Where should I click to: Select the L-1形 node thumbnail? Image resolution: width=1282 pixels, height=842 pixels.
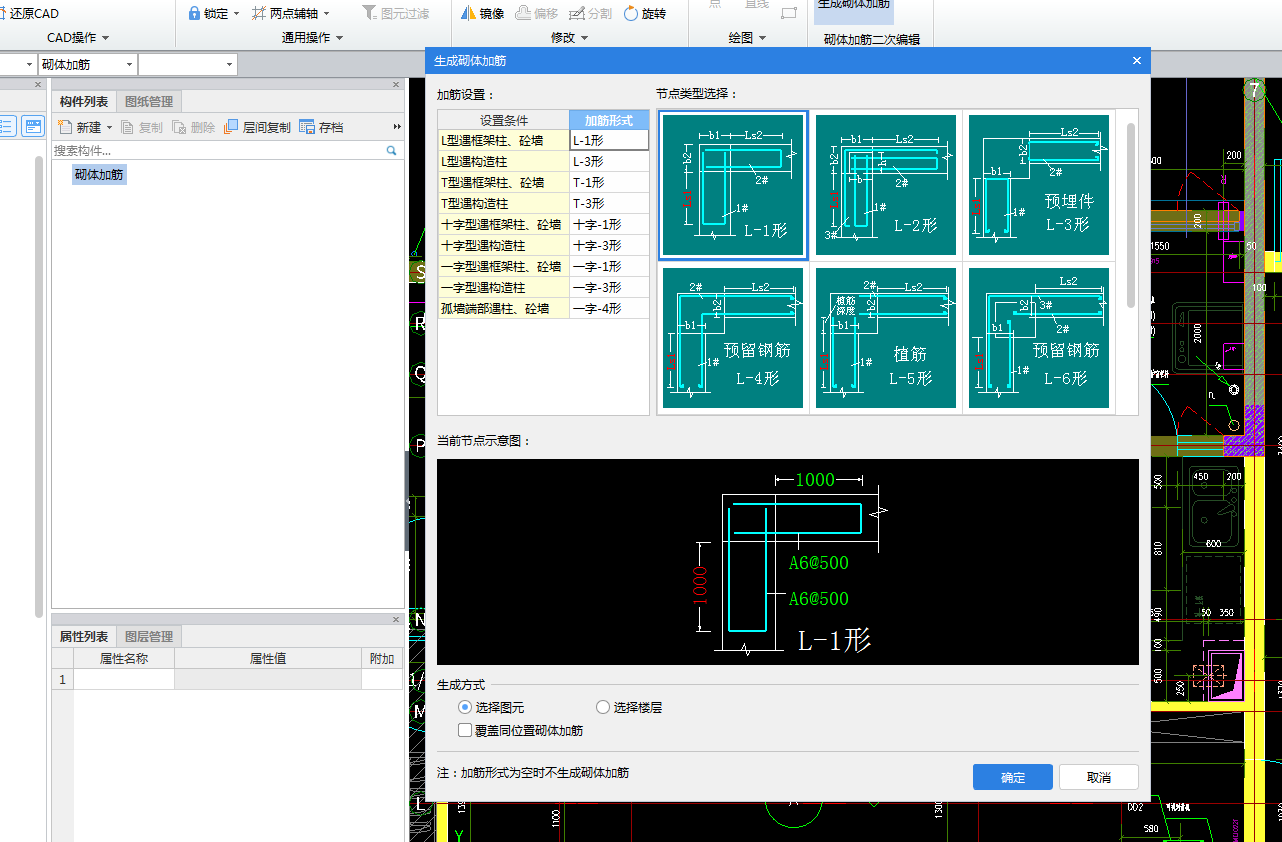pos(733,185)
